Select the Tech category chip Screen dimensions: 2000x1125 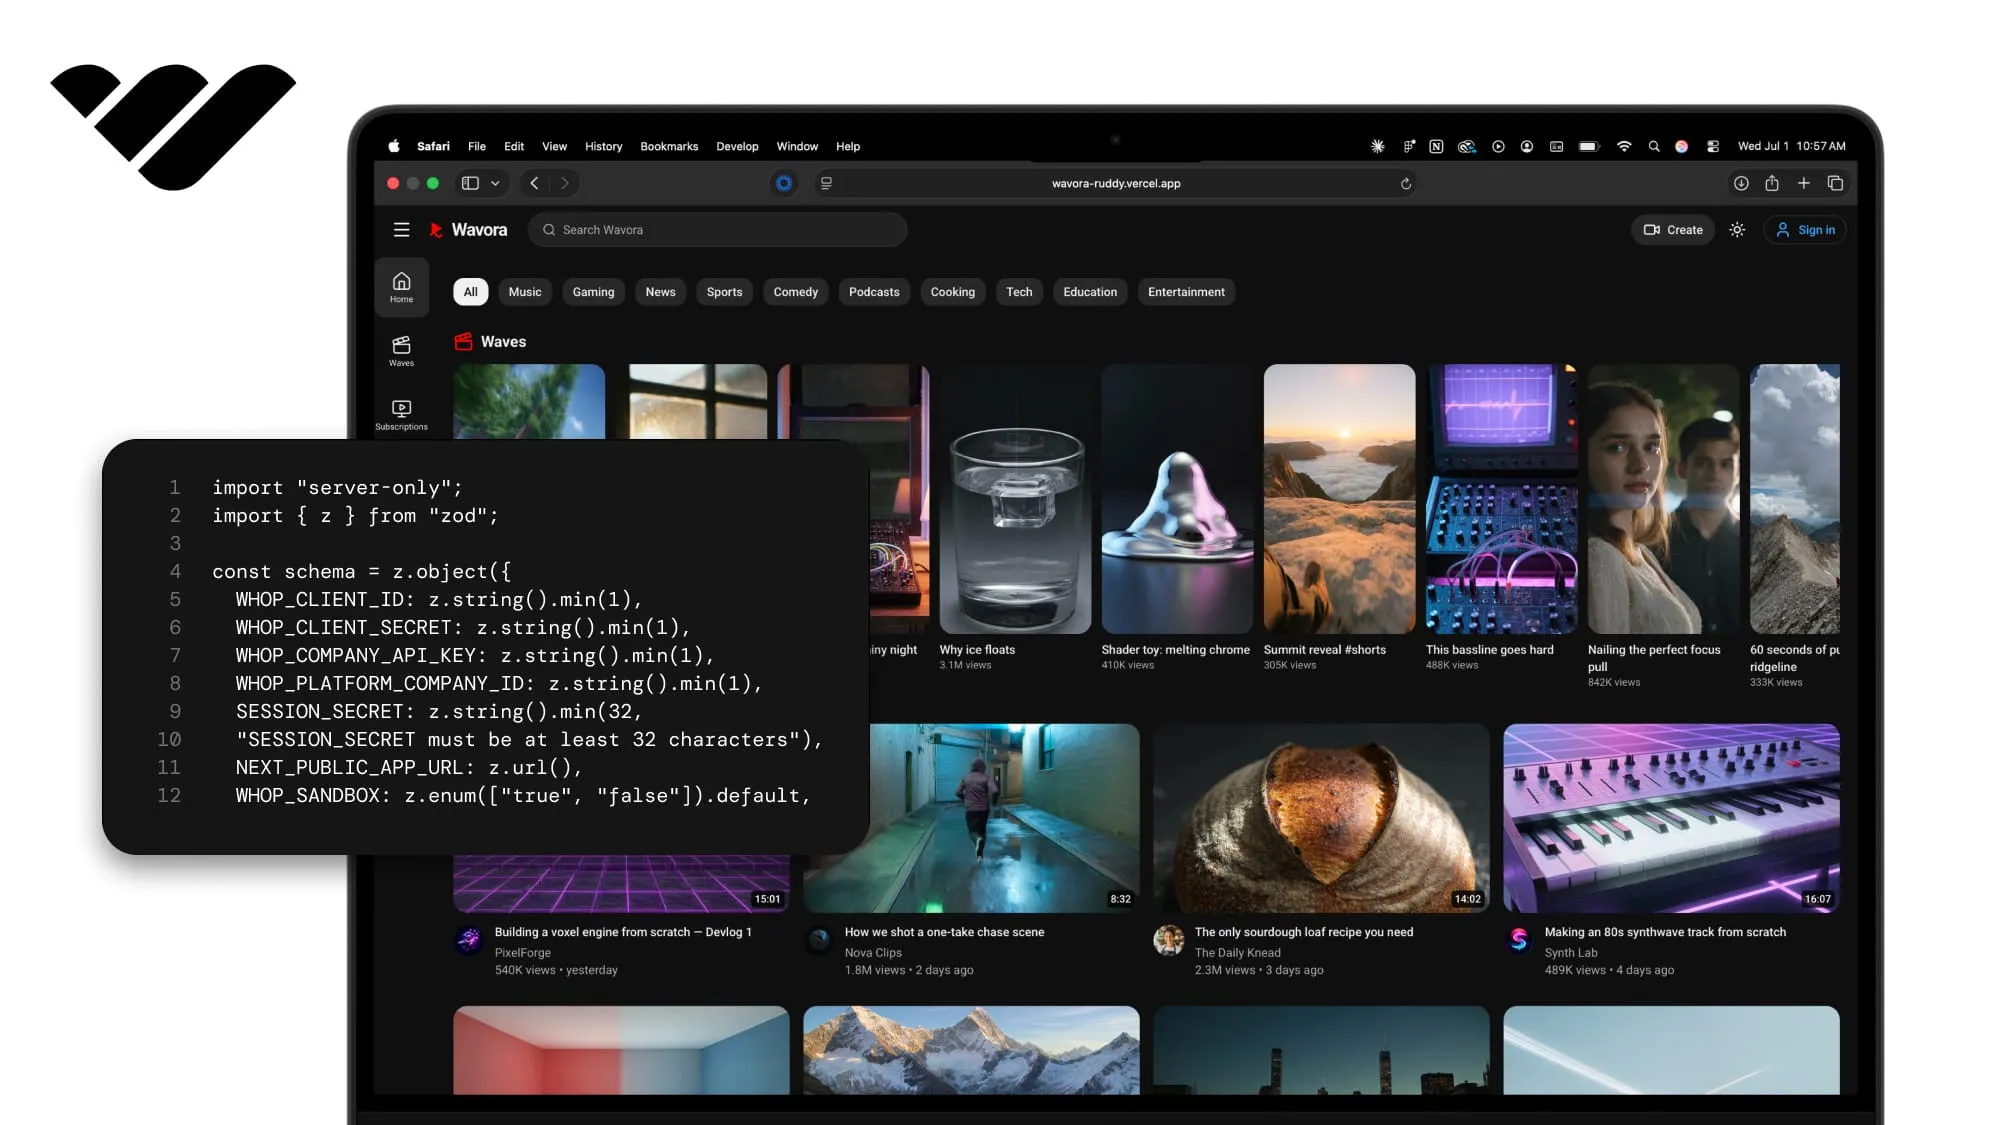pos(1019,292)
